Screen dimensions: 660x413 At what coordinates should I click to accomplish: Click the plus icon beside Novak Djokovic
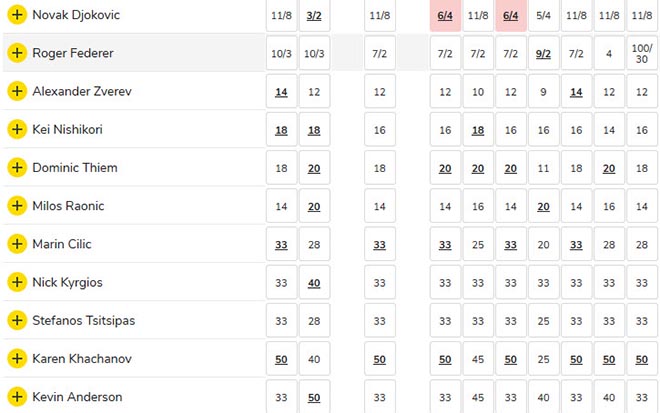click(x=16, y=15)
